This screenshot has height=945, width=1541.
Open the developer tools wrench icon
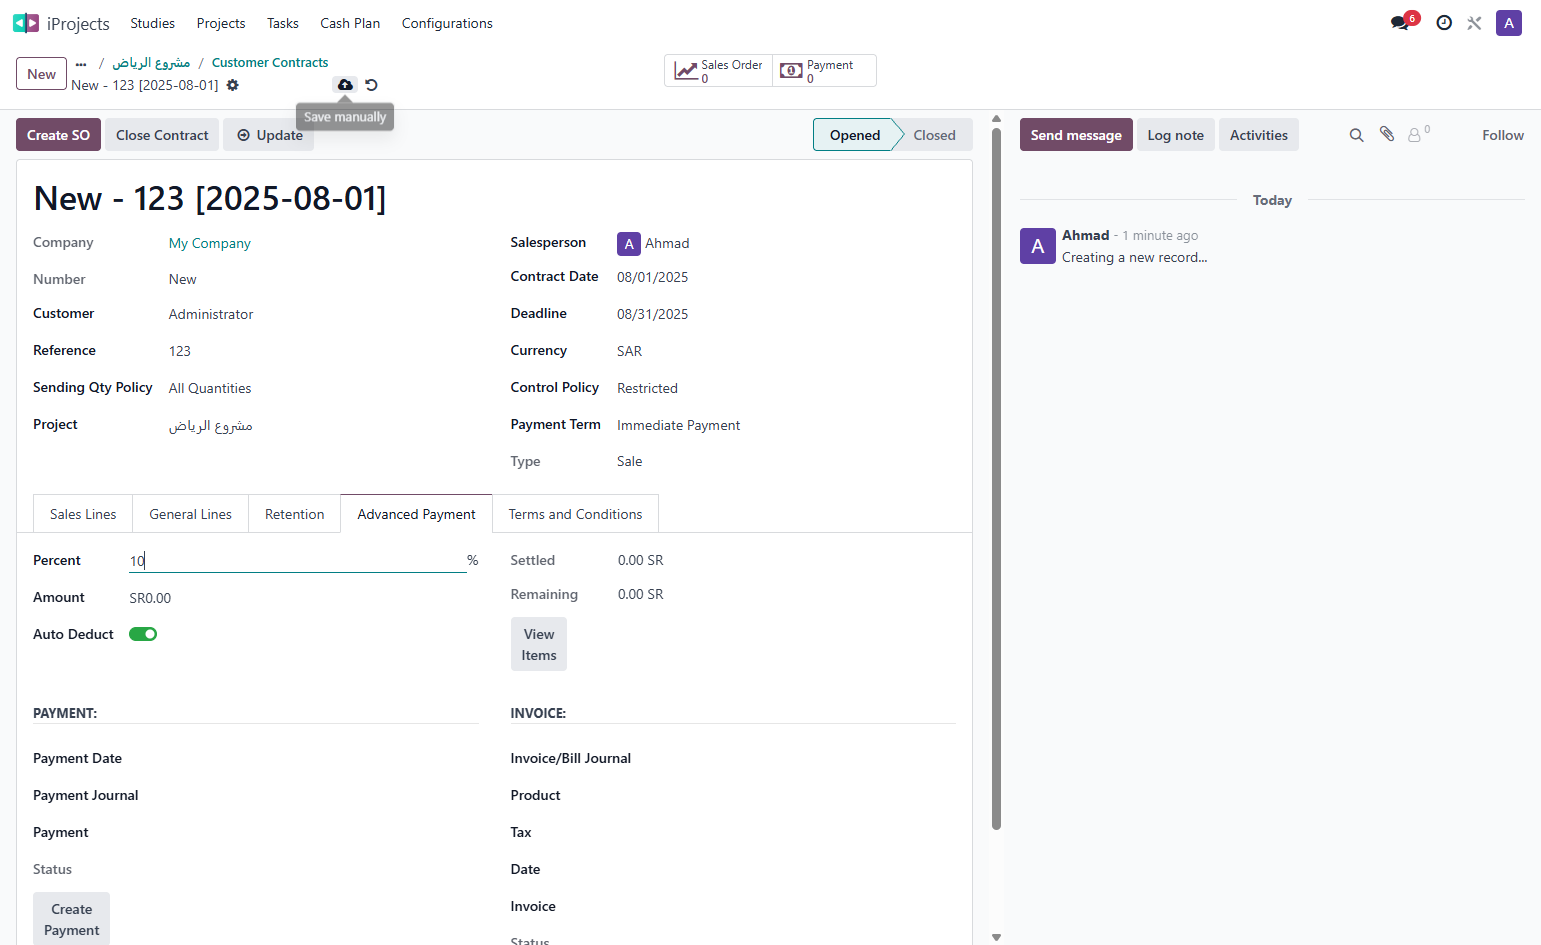[x=1474, y=23]
